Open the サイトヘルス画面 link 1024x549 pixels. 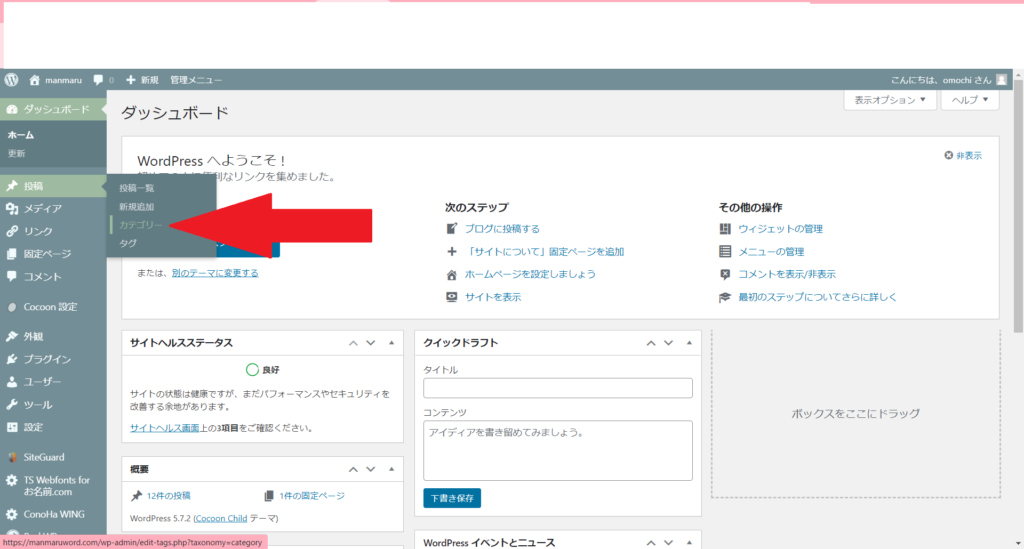(x=165, y=428)
